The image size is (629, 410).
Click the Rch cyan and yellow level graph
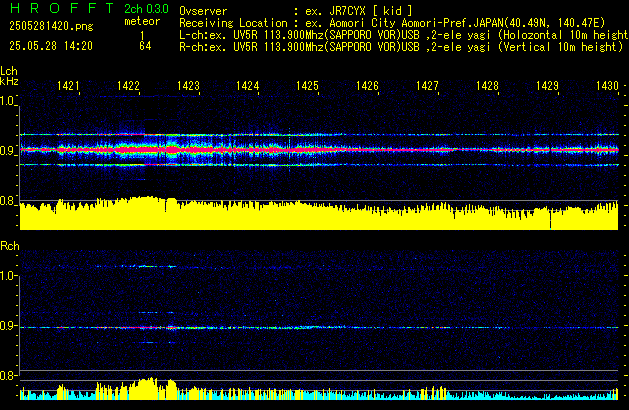click(319, 389)
